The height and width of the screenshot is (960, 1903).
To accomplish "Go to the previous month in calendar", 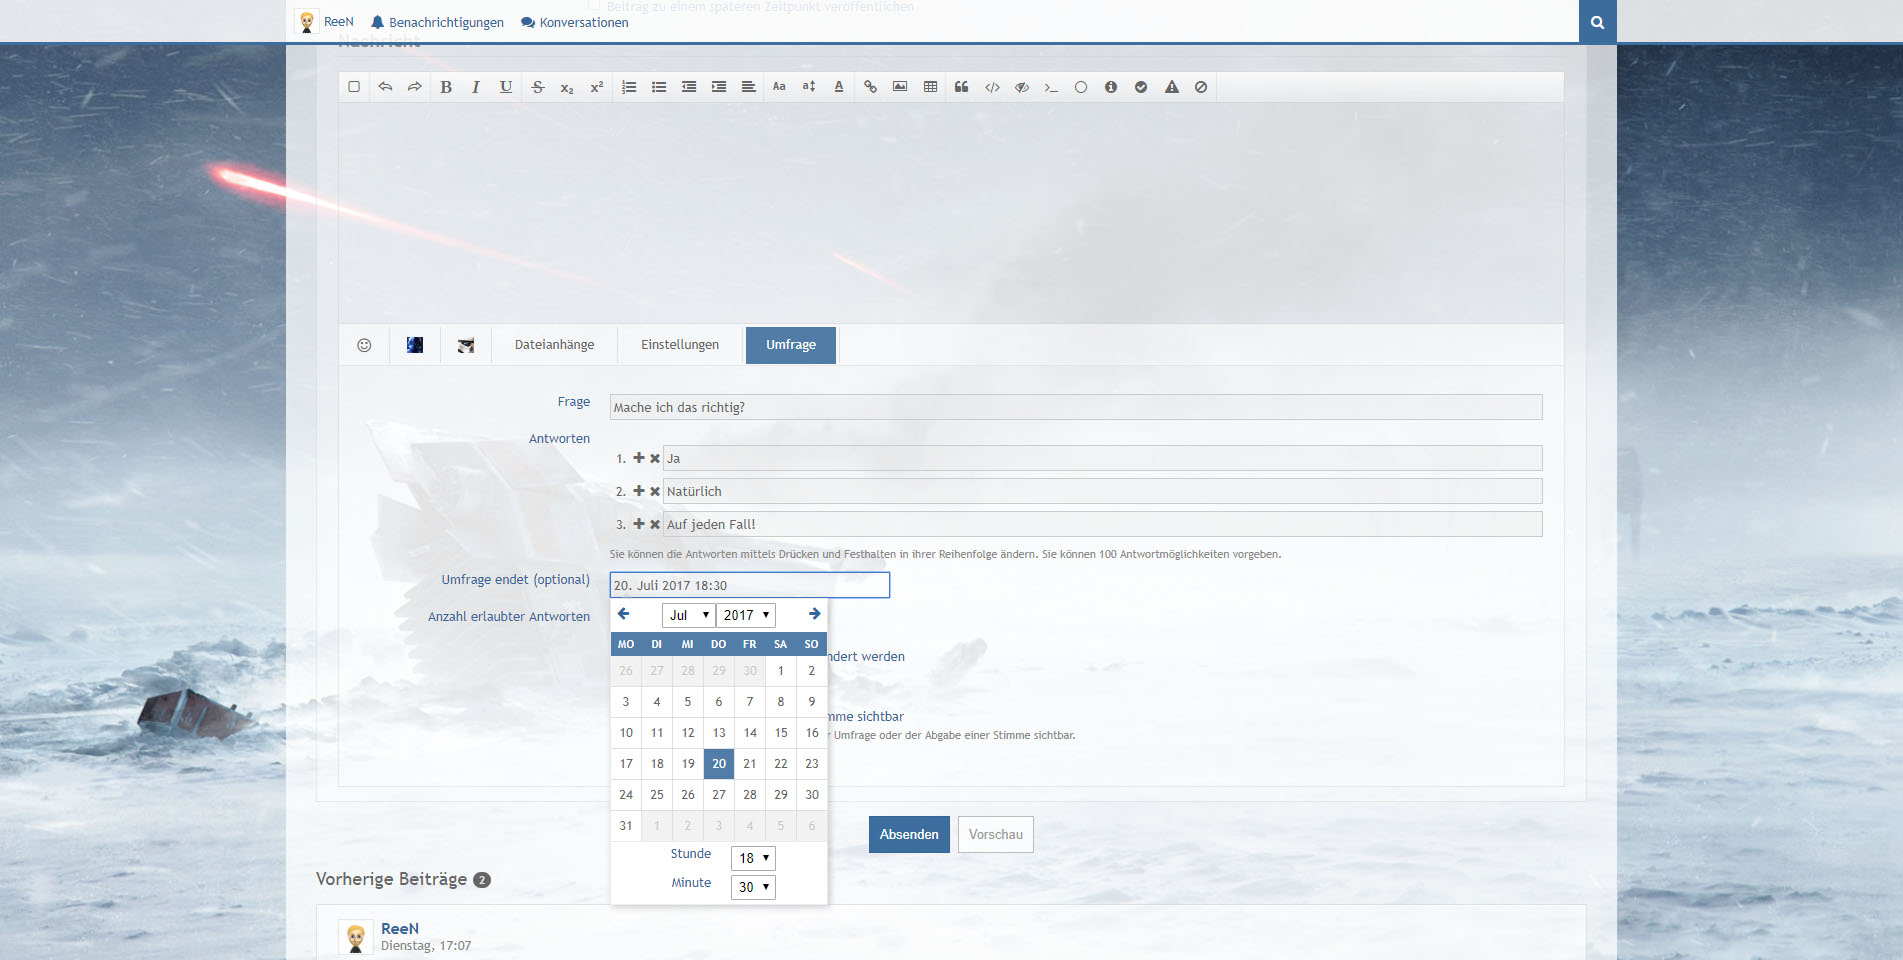I will (x=624, y=614).
